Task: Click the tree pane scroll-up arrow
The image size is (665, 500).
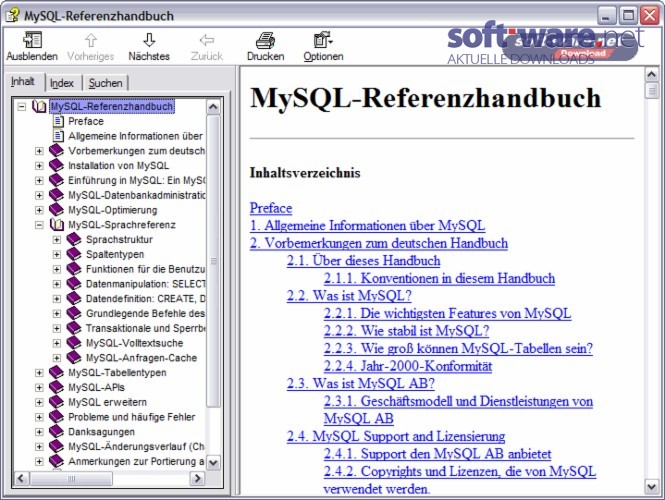Action: (x=213, y=107)
